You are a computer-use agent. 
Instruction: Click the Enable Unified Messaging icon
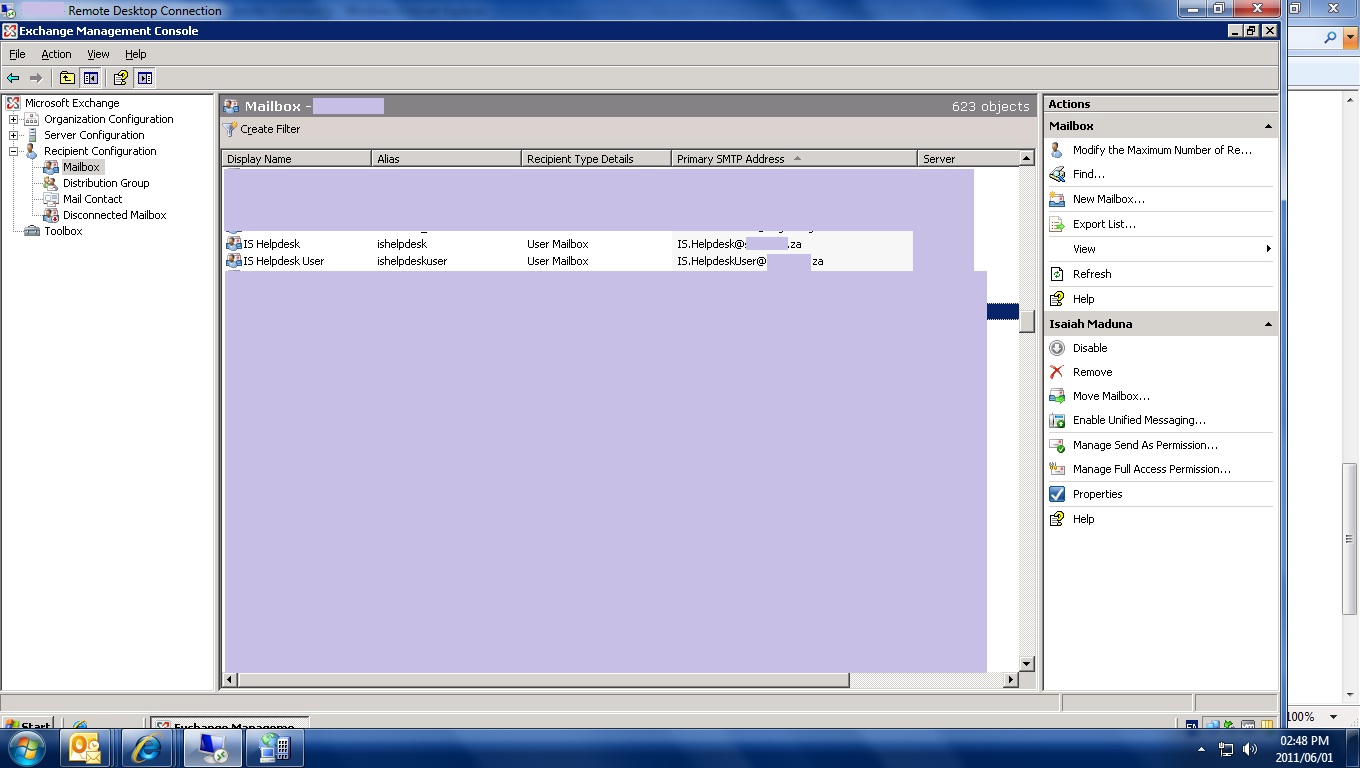pos(1057,421)
